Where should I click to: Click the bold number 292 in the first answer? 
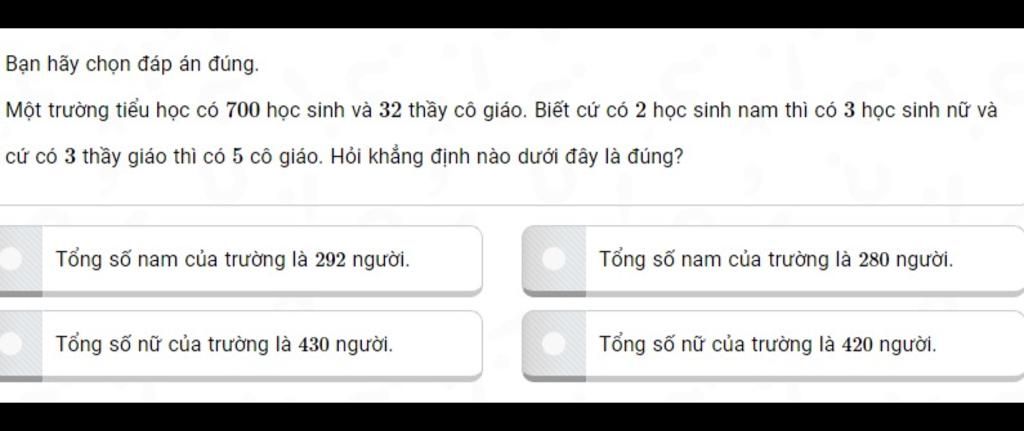(331, 260)
